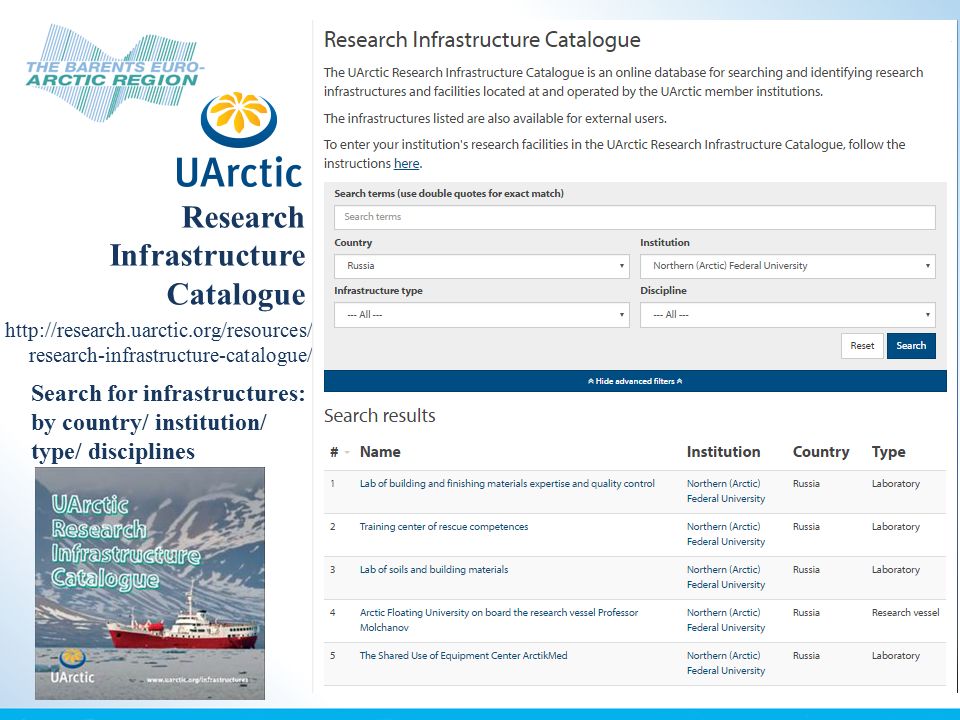Click the Barents Euro-Arctic Region logo
Image resolution: width=960 pixels, height=720 pixels.
tap(113, 73)
